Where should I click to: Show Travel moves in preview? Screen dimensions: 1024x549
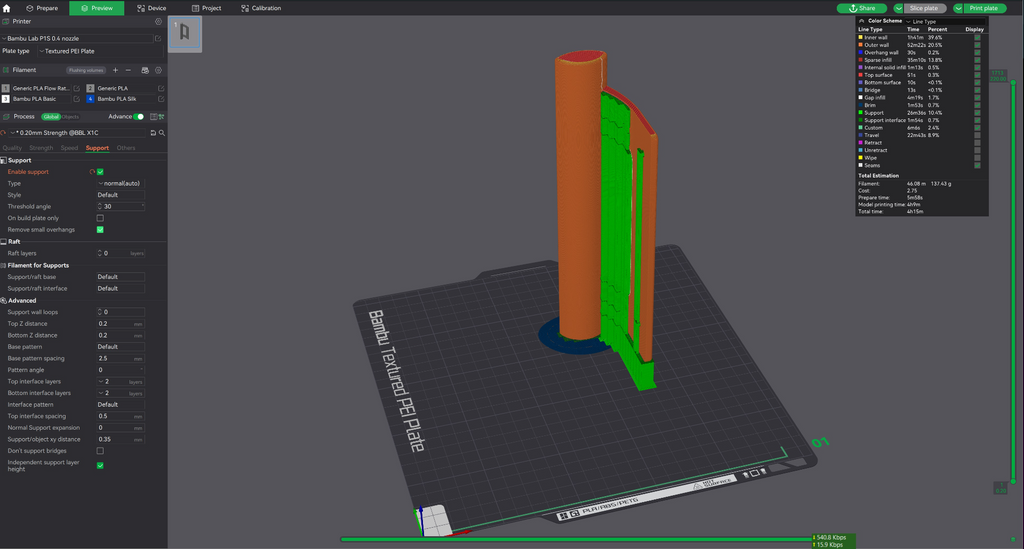(977, 135)
